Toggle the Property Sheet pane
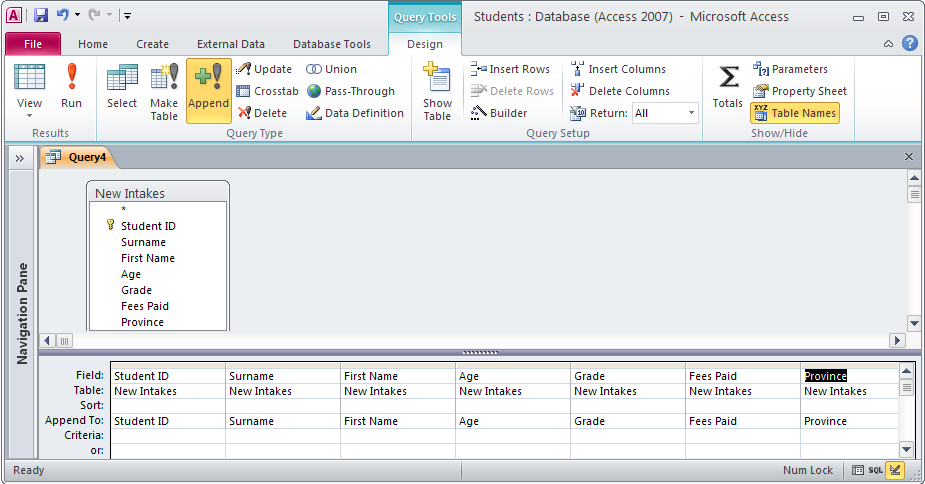 pyautogui.click(x=800, y=91)
